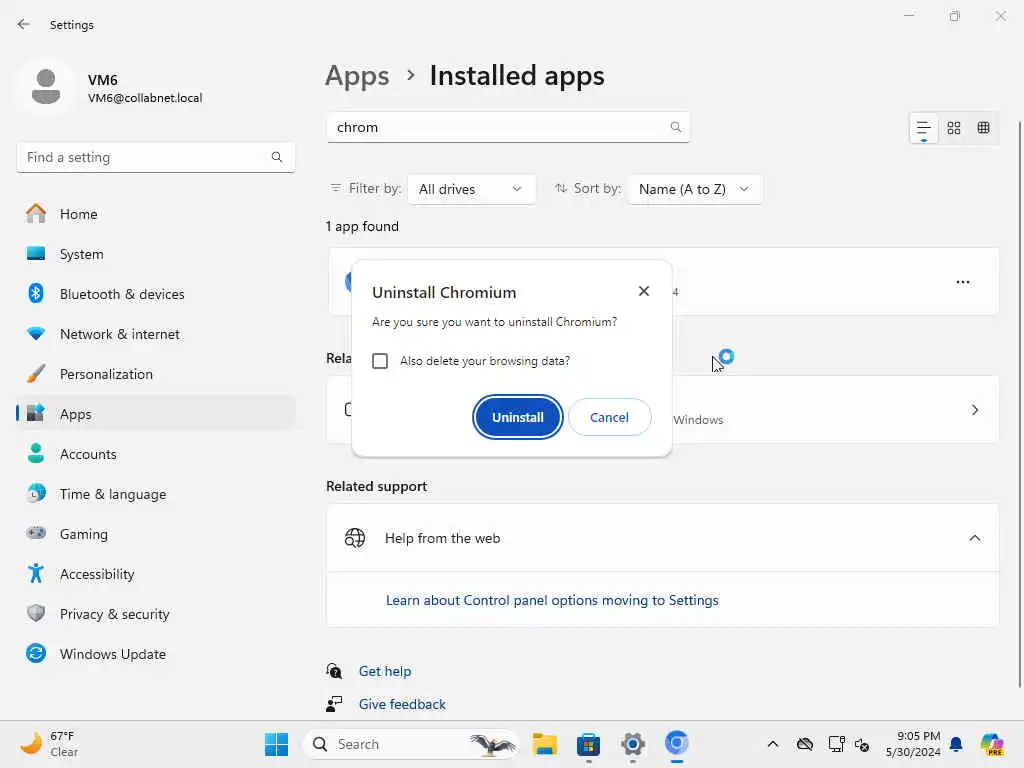This screenshot has height=768, width=1024.
Task: Click the 'Related support' heading
Action: pos(376,487)
